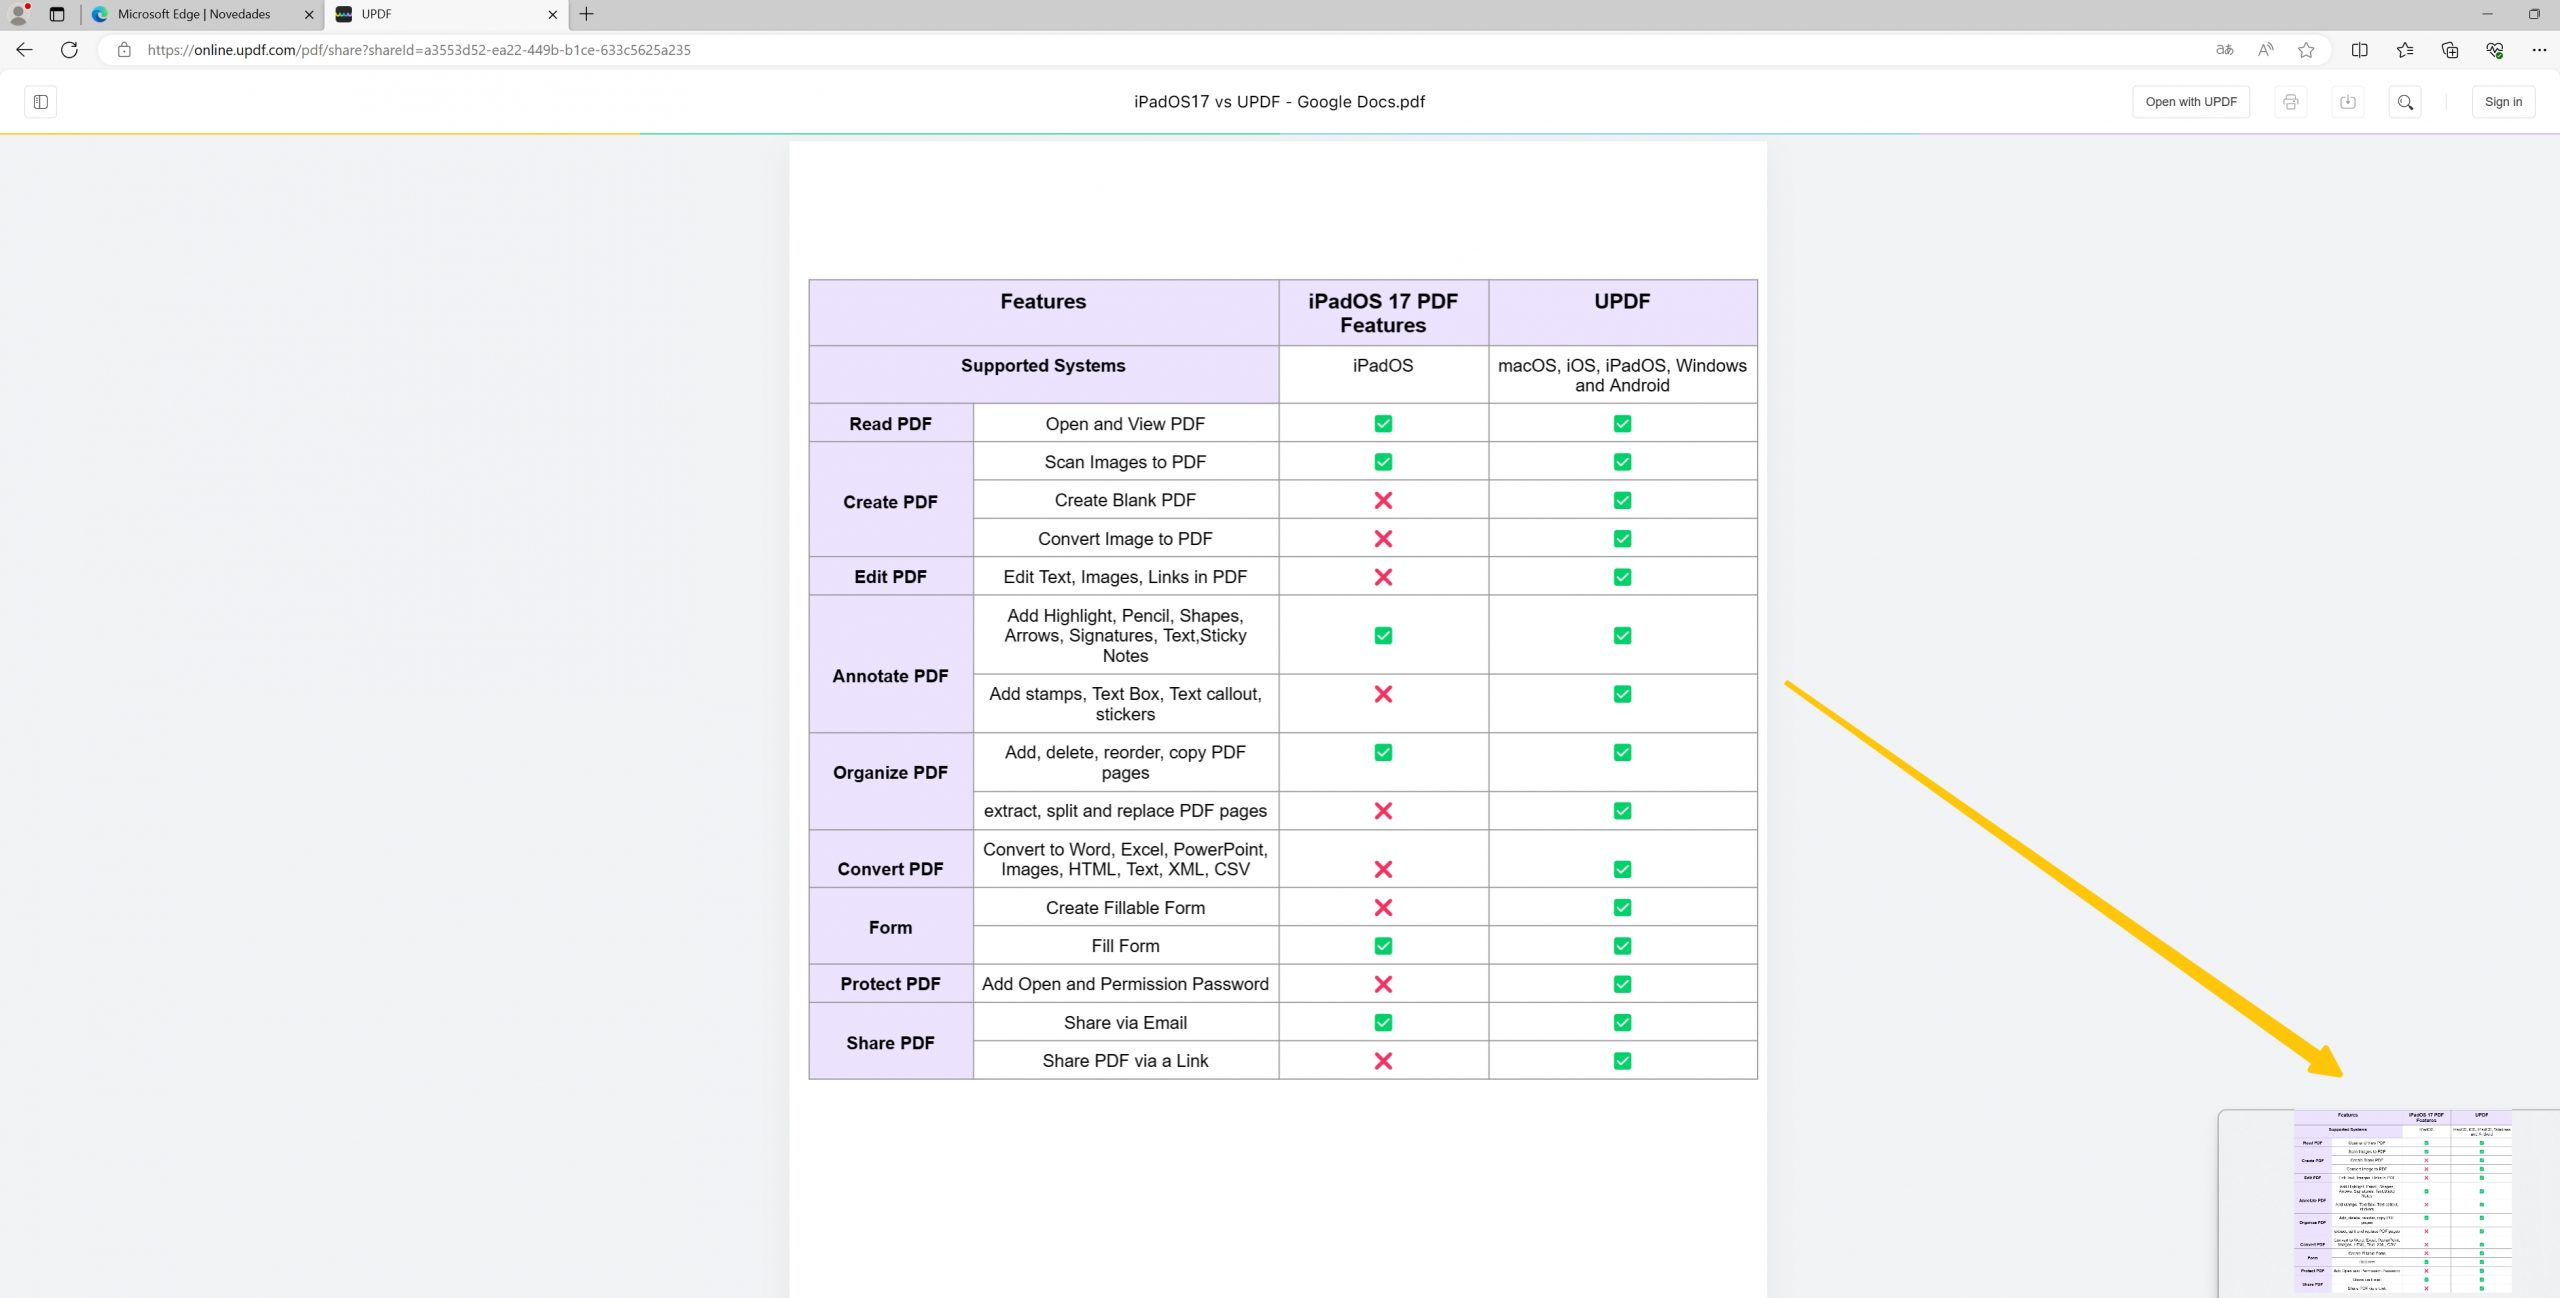Click Convert Image to PDF text

(1125, 539)
